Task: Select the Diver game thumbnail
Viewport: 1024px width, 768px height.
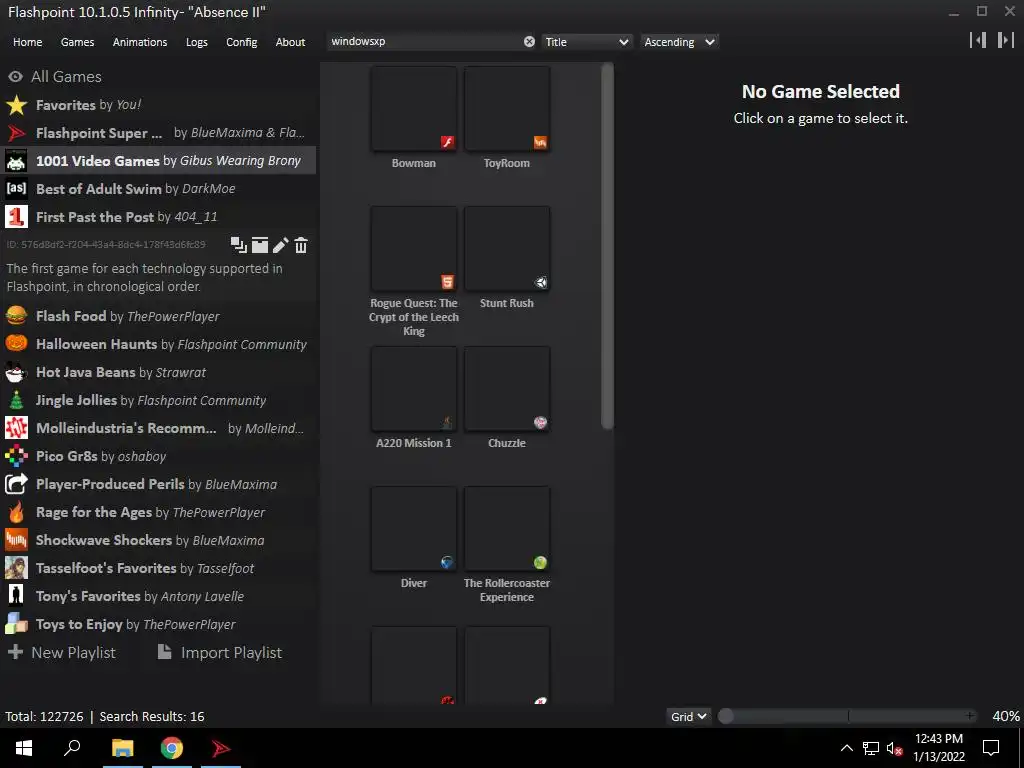Action: click(413, 528)
